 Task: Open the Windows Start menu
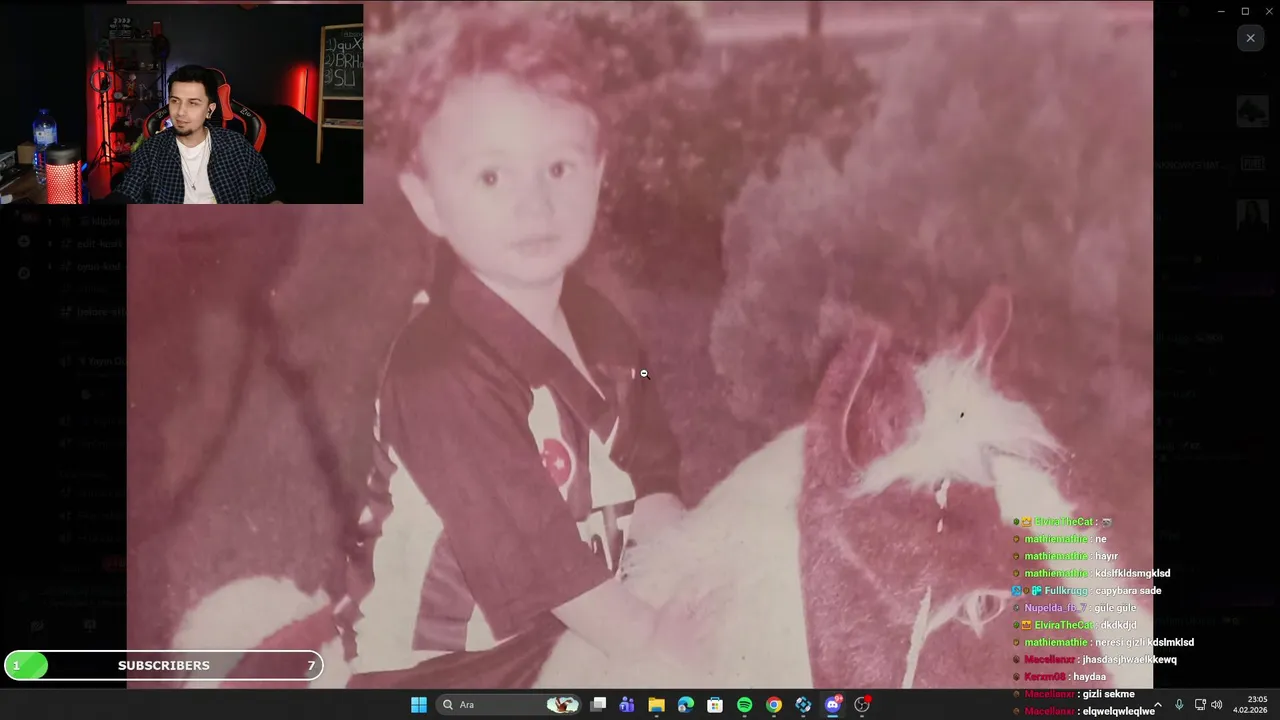click(419, 705)
